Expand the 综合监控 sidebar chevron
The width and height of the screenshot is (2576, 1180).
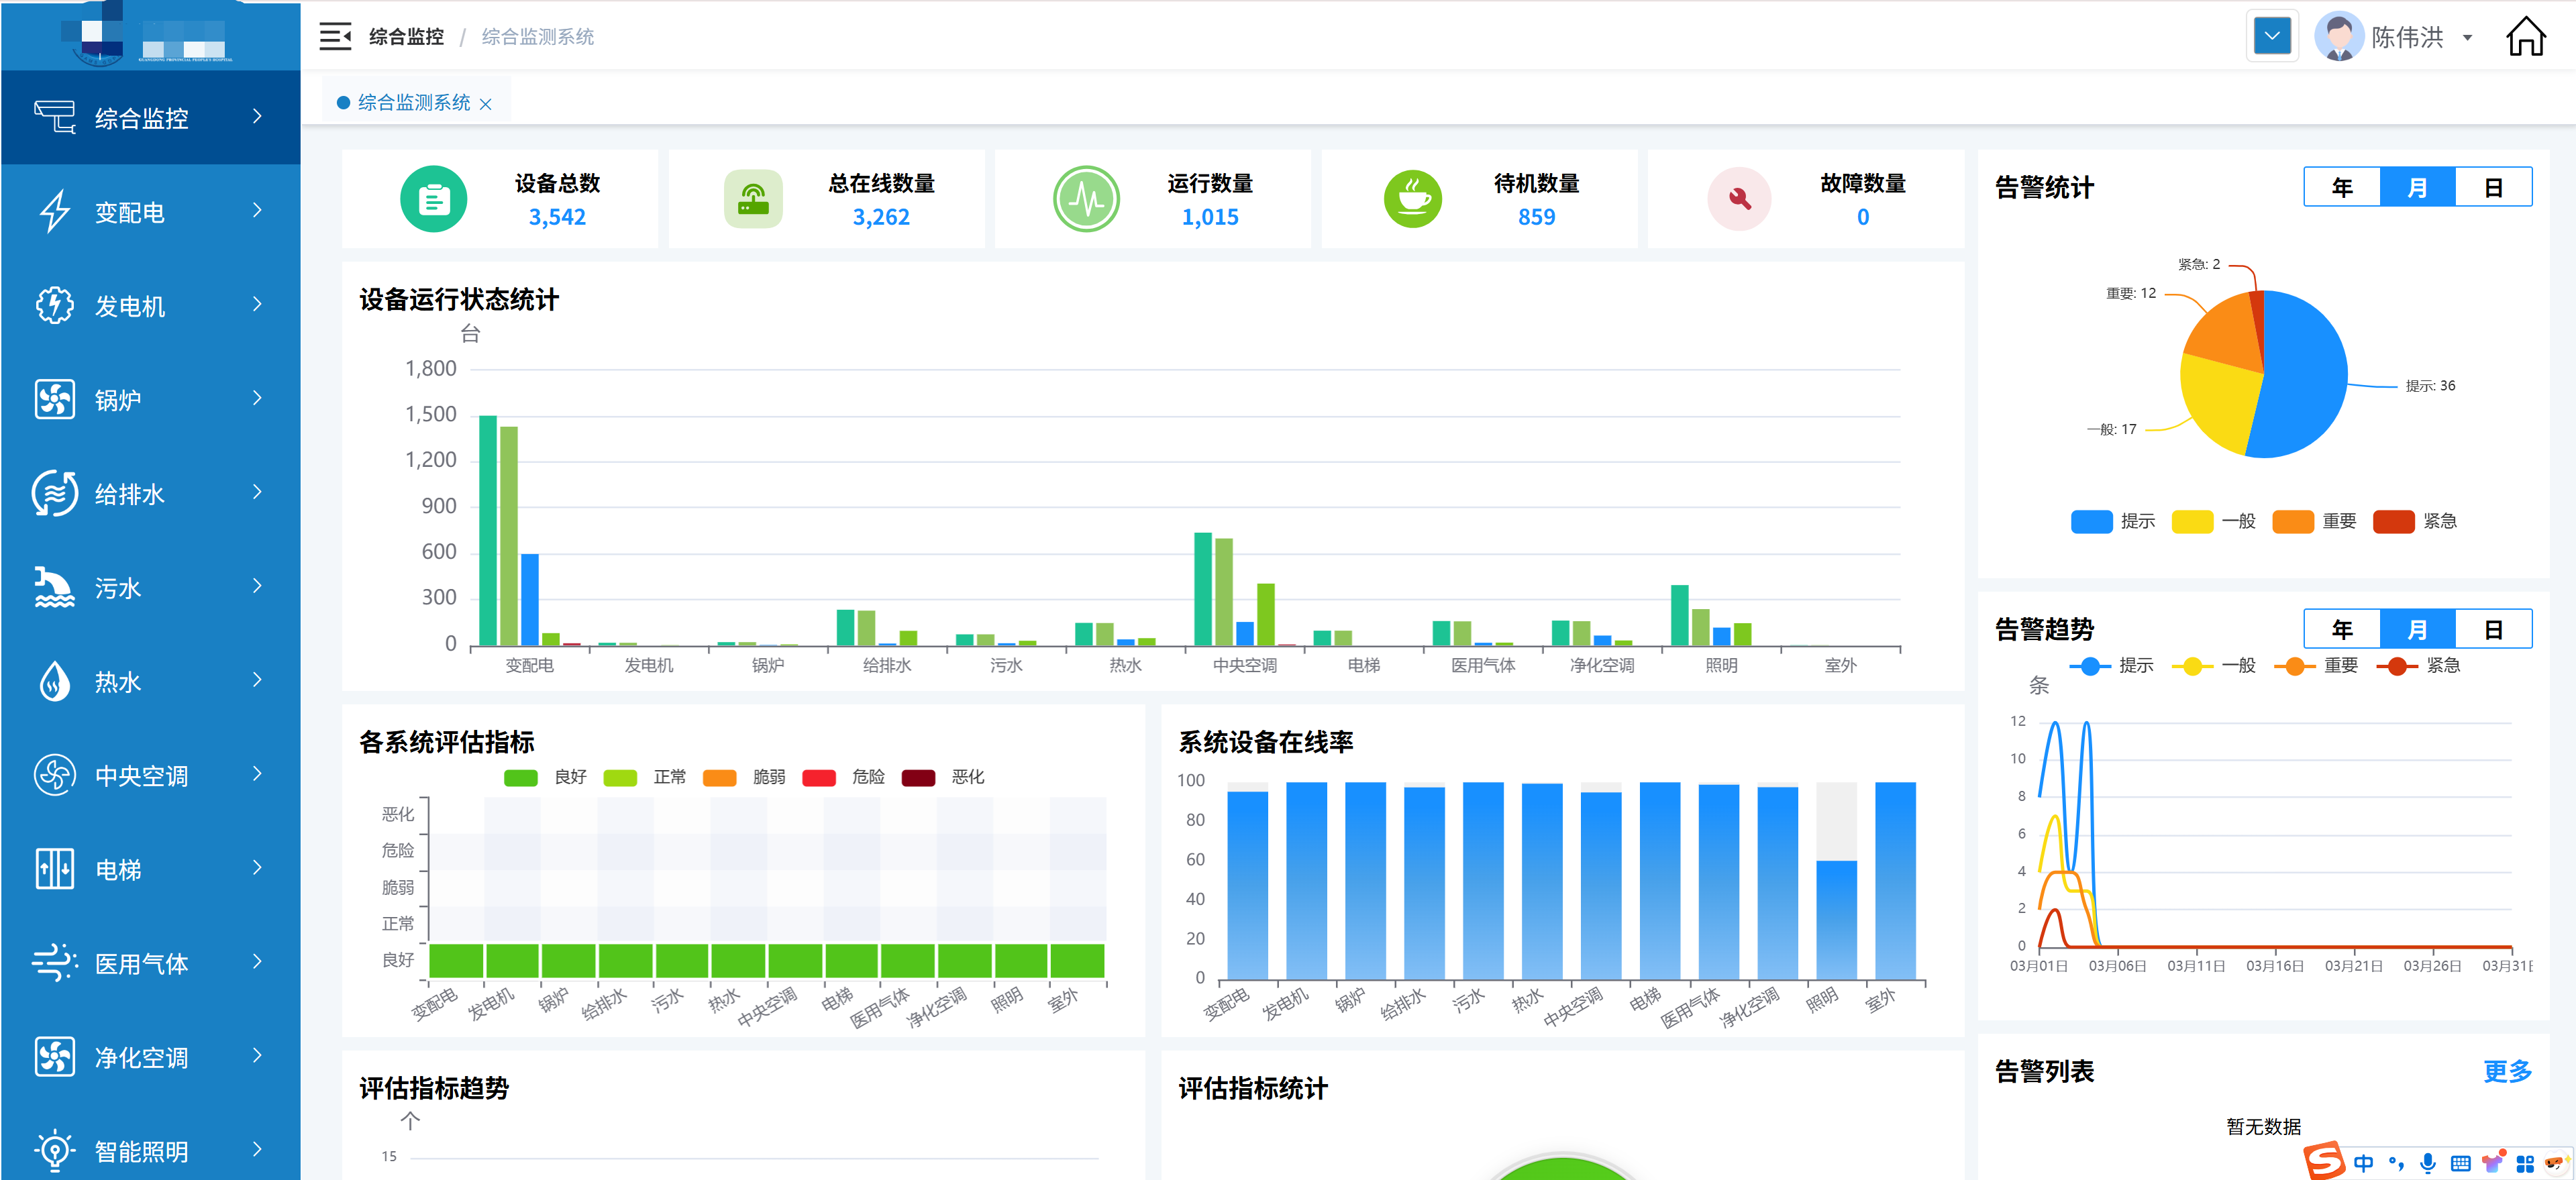257,116
